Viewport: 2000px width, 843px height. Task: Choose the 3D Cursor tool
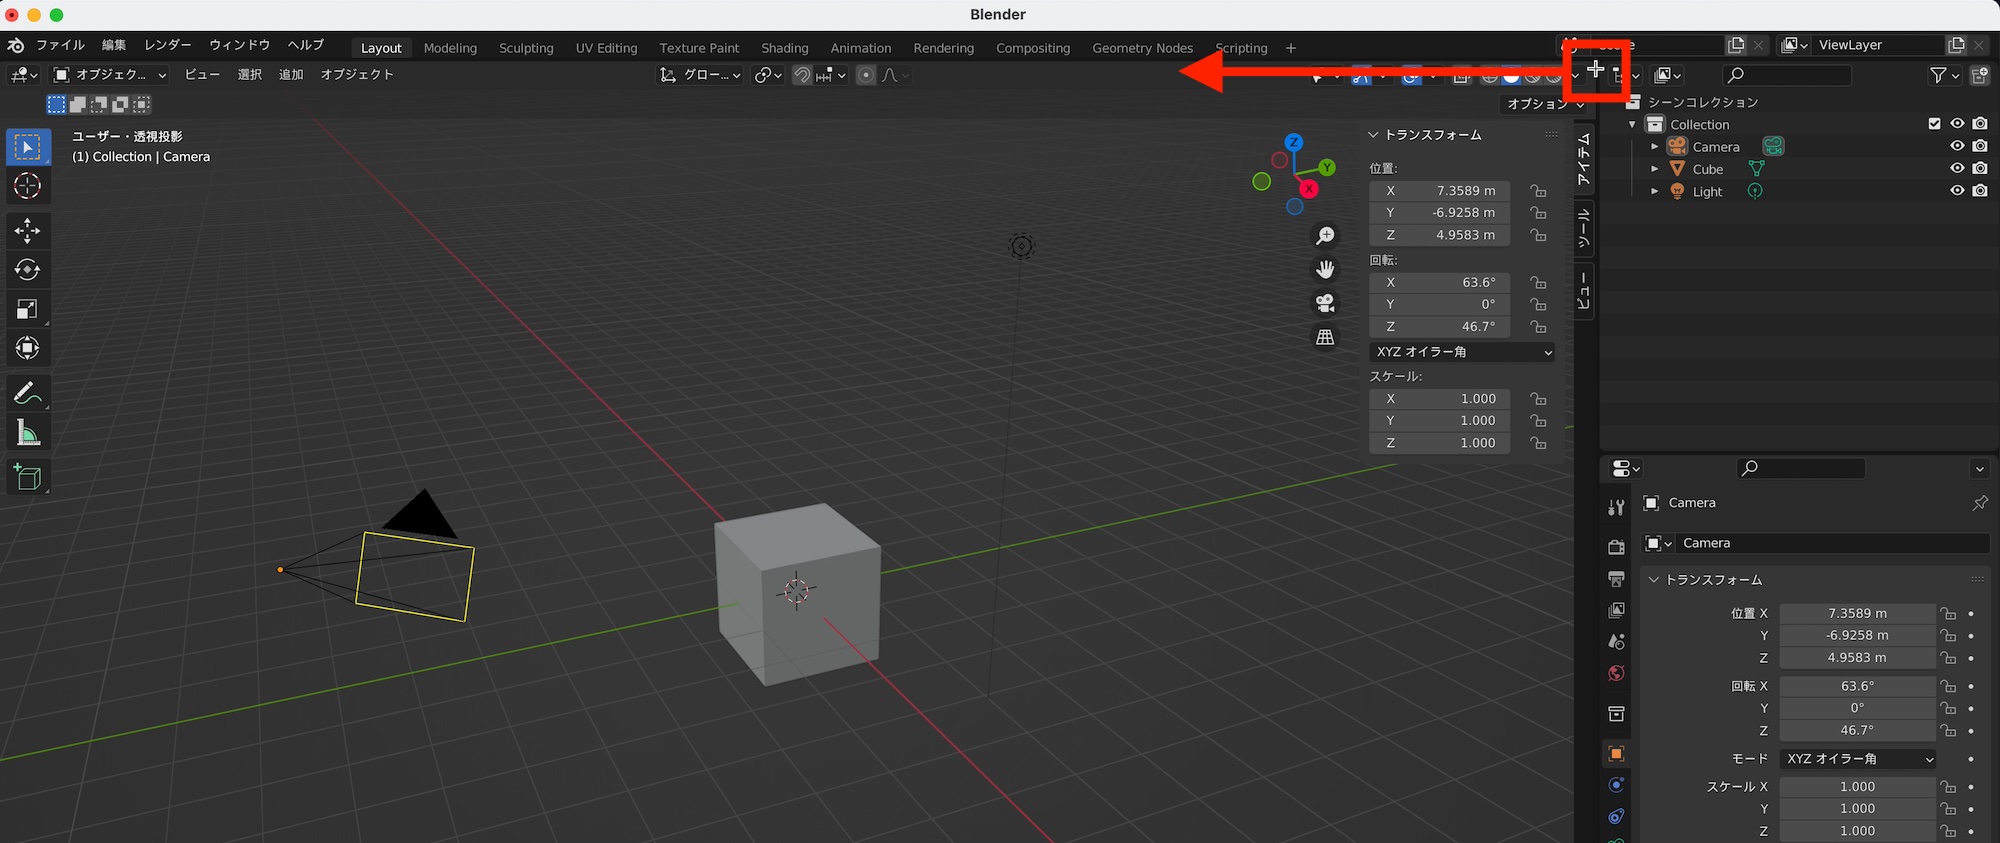click(27, 186)
